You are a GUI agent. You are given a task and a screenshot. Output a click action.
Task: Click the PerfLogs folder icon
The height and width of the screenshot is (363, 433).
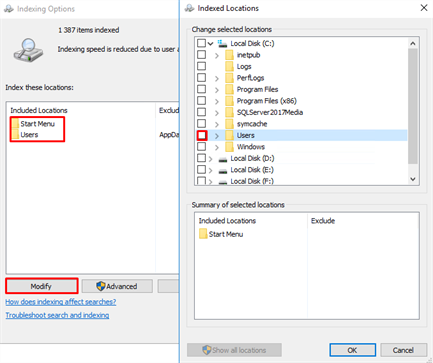[x=229, y=78]
